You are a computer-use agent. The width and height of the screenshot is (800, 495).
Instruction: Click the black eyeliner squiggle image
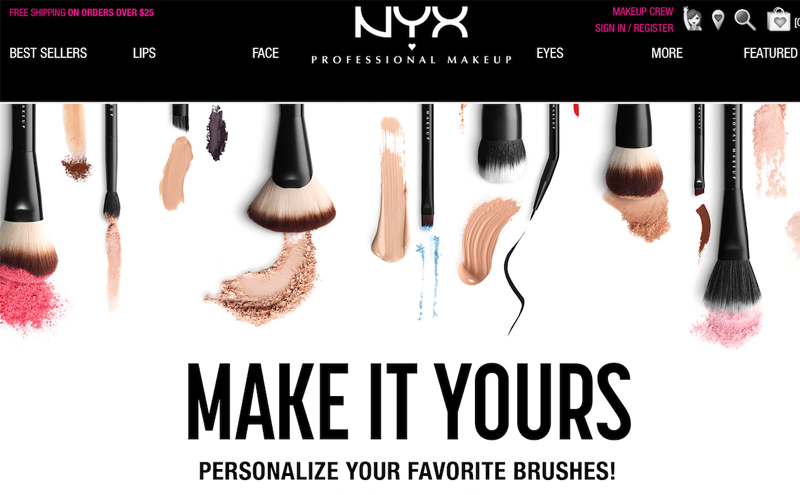[x=515, y=283]
